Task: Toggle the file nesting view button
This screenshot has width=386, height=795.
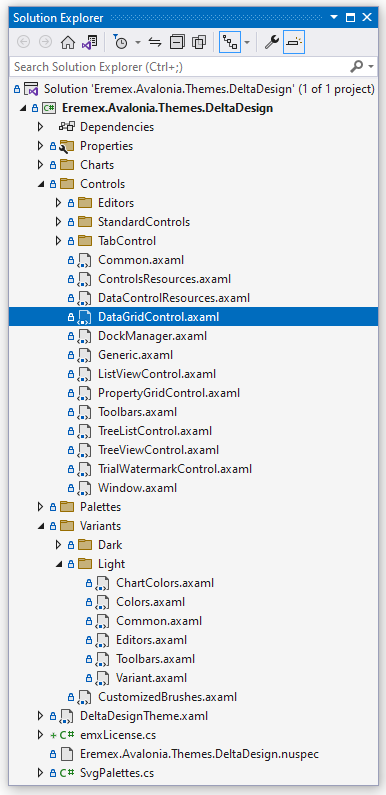Action: pyautogui.click(x=230, y=43)
